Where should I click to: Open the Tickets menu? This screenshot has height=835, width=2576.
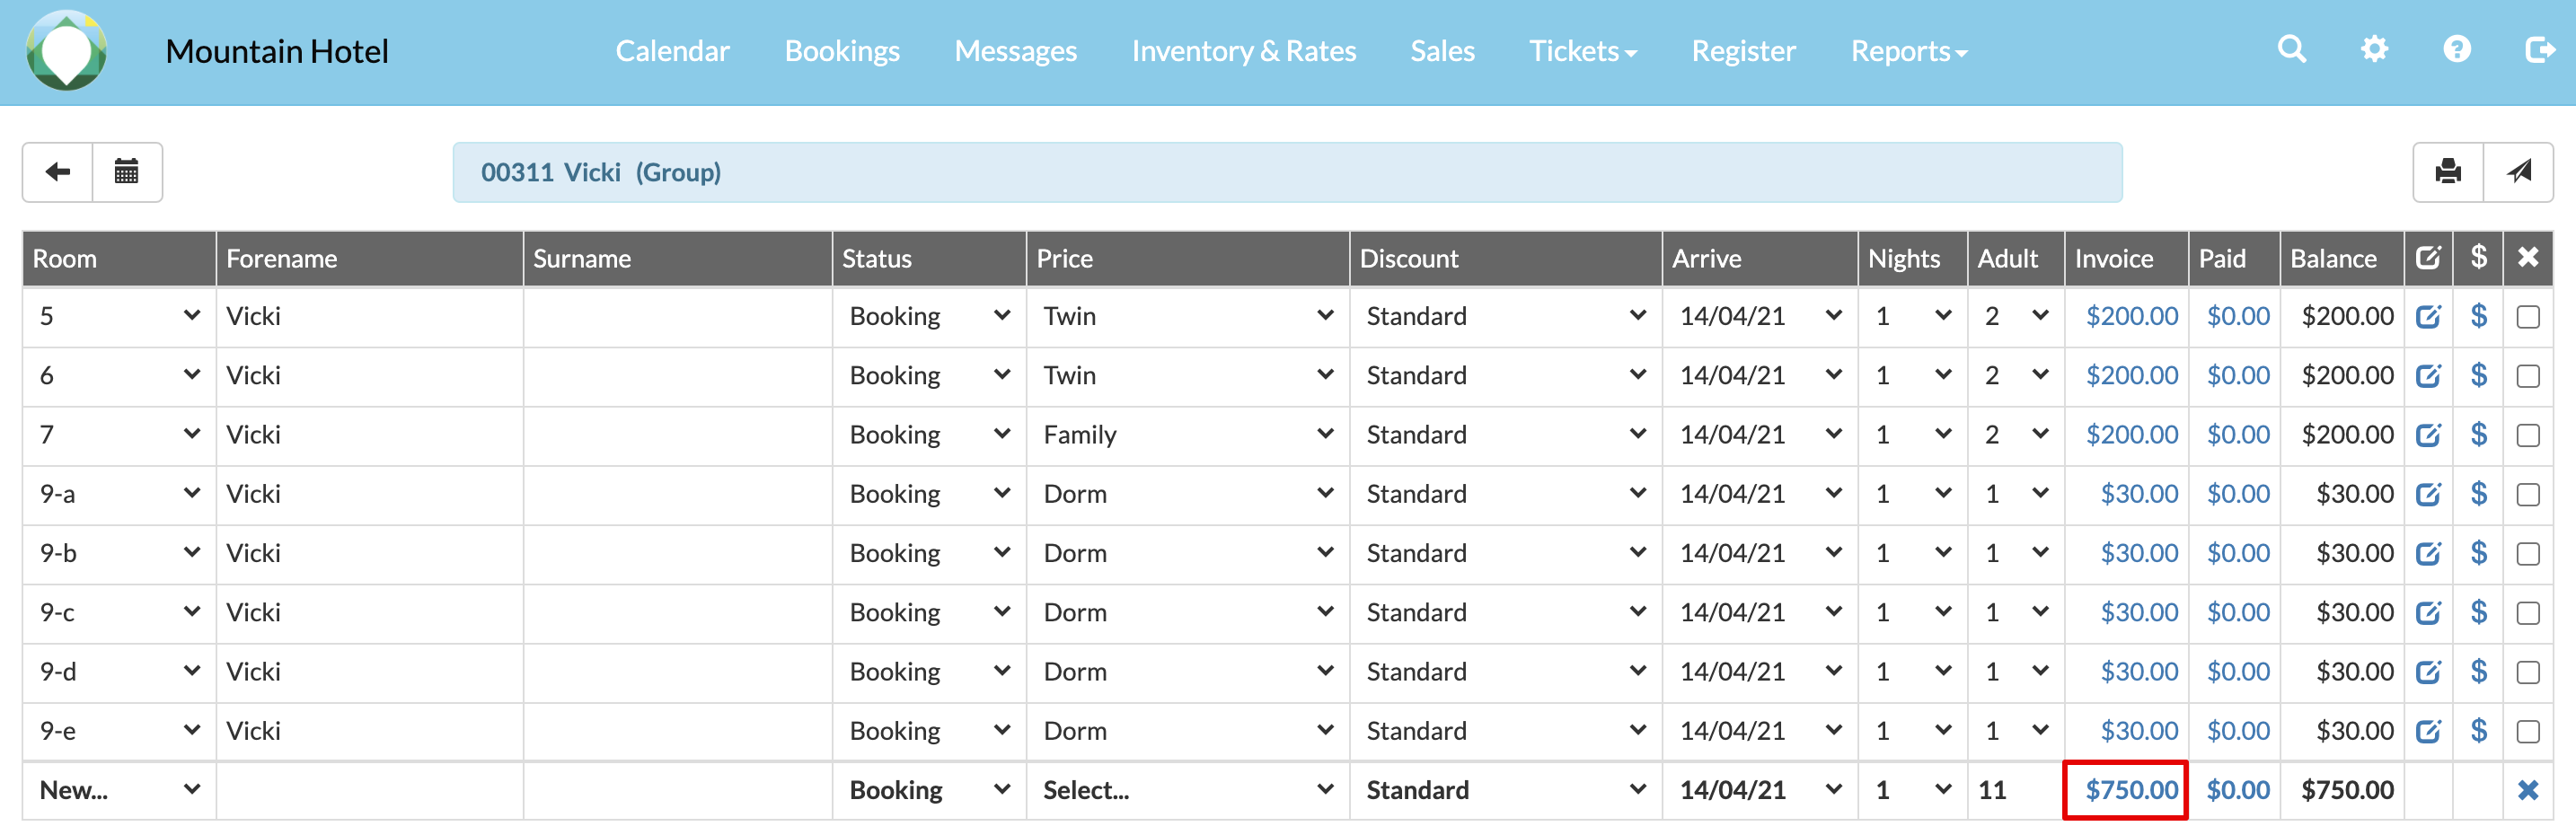[x=1582, y=51]
